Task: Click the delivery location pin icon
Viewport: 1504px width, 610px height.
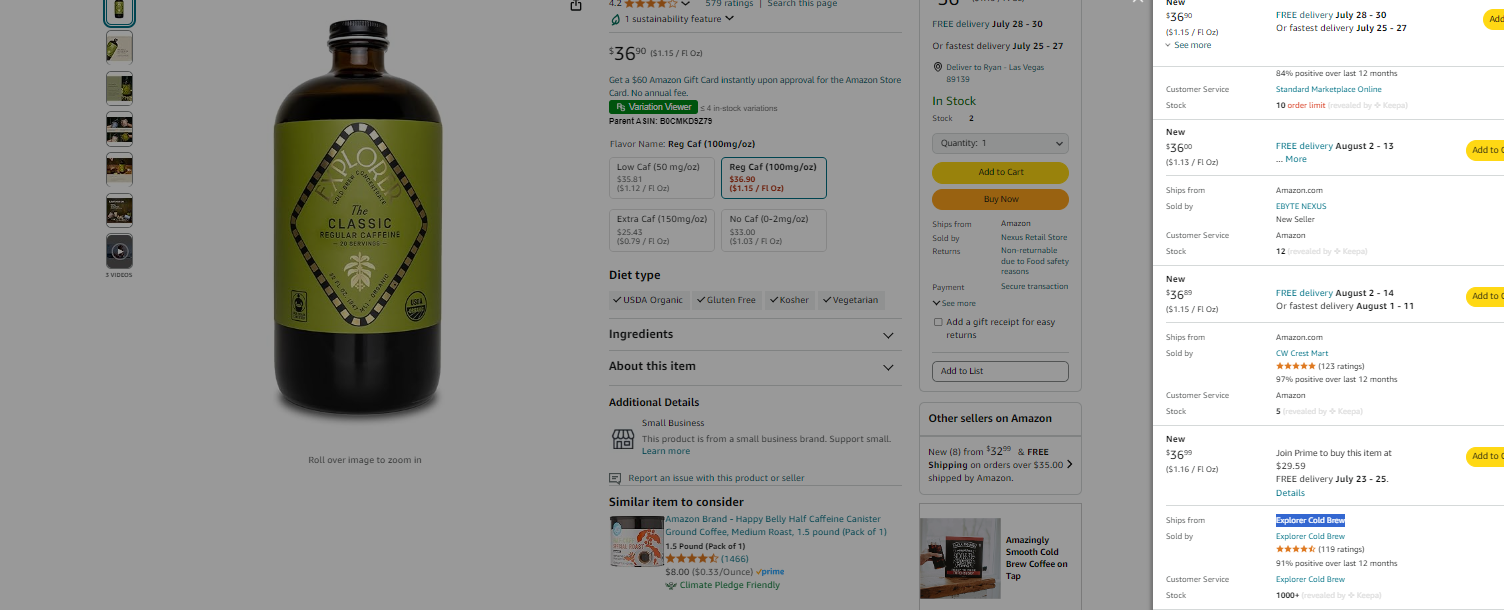Action: (938, 67)
